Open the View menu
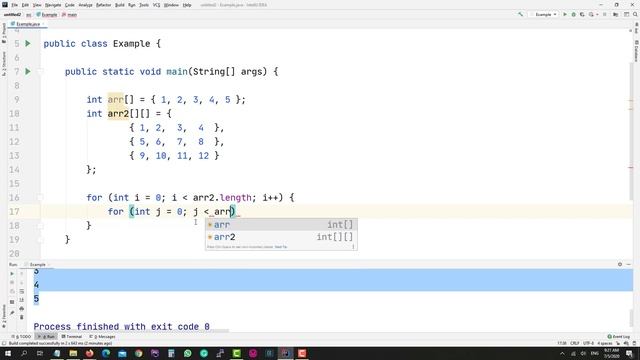 click(x=37, y=5)
